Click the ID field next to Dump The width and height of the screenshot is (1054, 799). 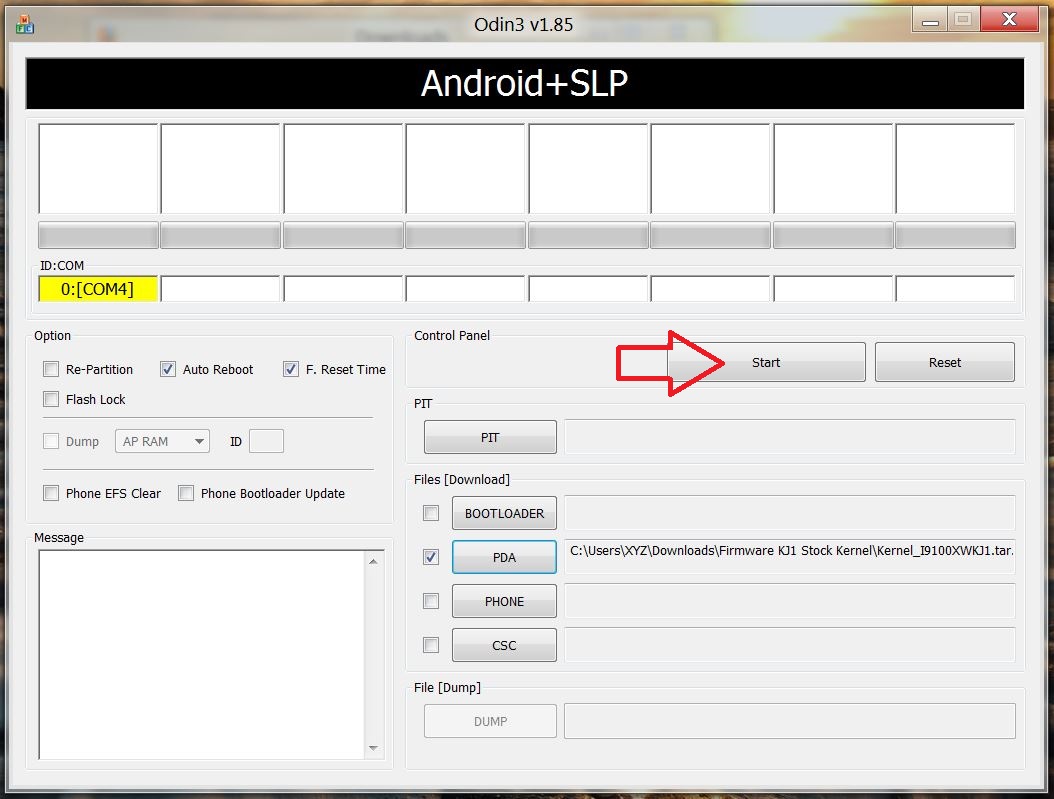tap(266, 441)
